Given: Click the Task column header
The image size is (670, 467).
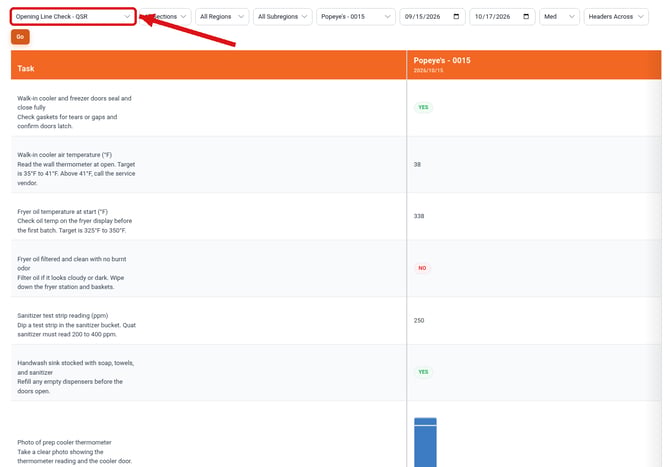Looking at the screenshot, I should (209, 65).
